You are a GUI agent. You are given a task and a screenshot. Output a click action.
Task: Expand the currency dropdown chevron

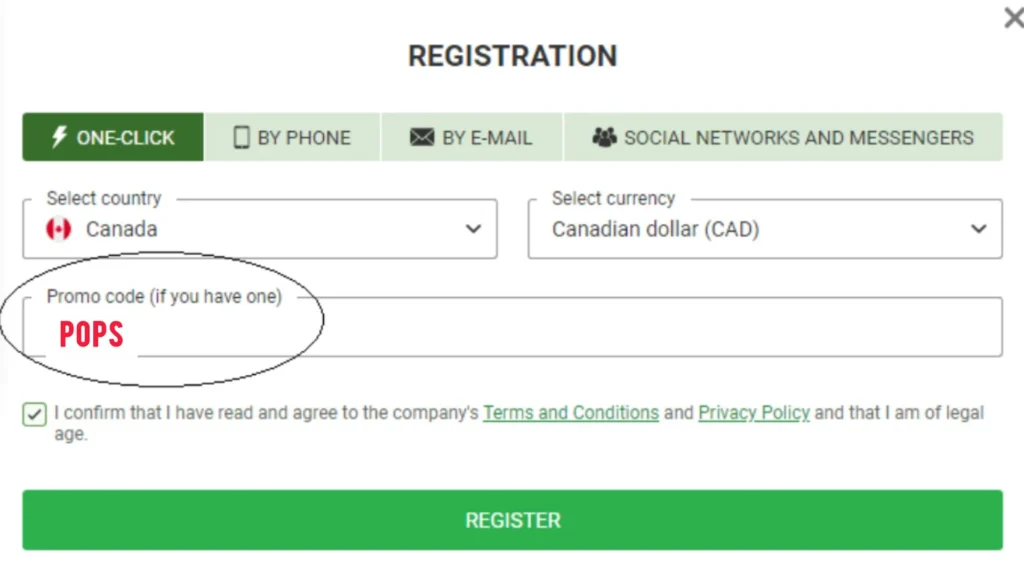tap(979, 229)
